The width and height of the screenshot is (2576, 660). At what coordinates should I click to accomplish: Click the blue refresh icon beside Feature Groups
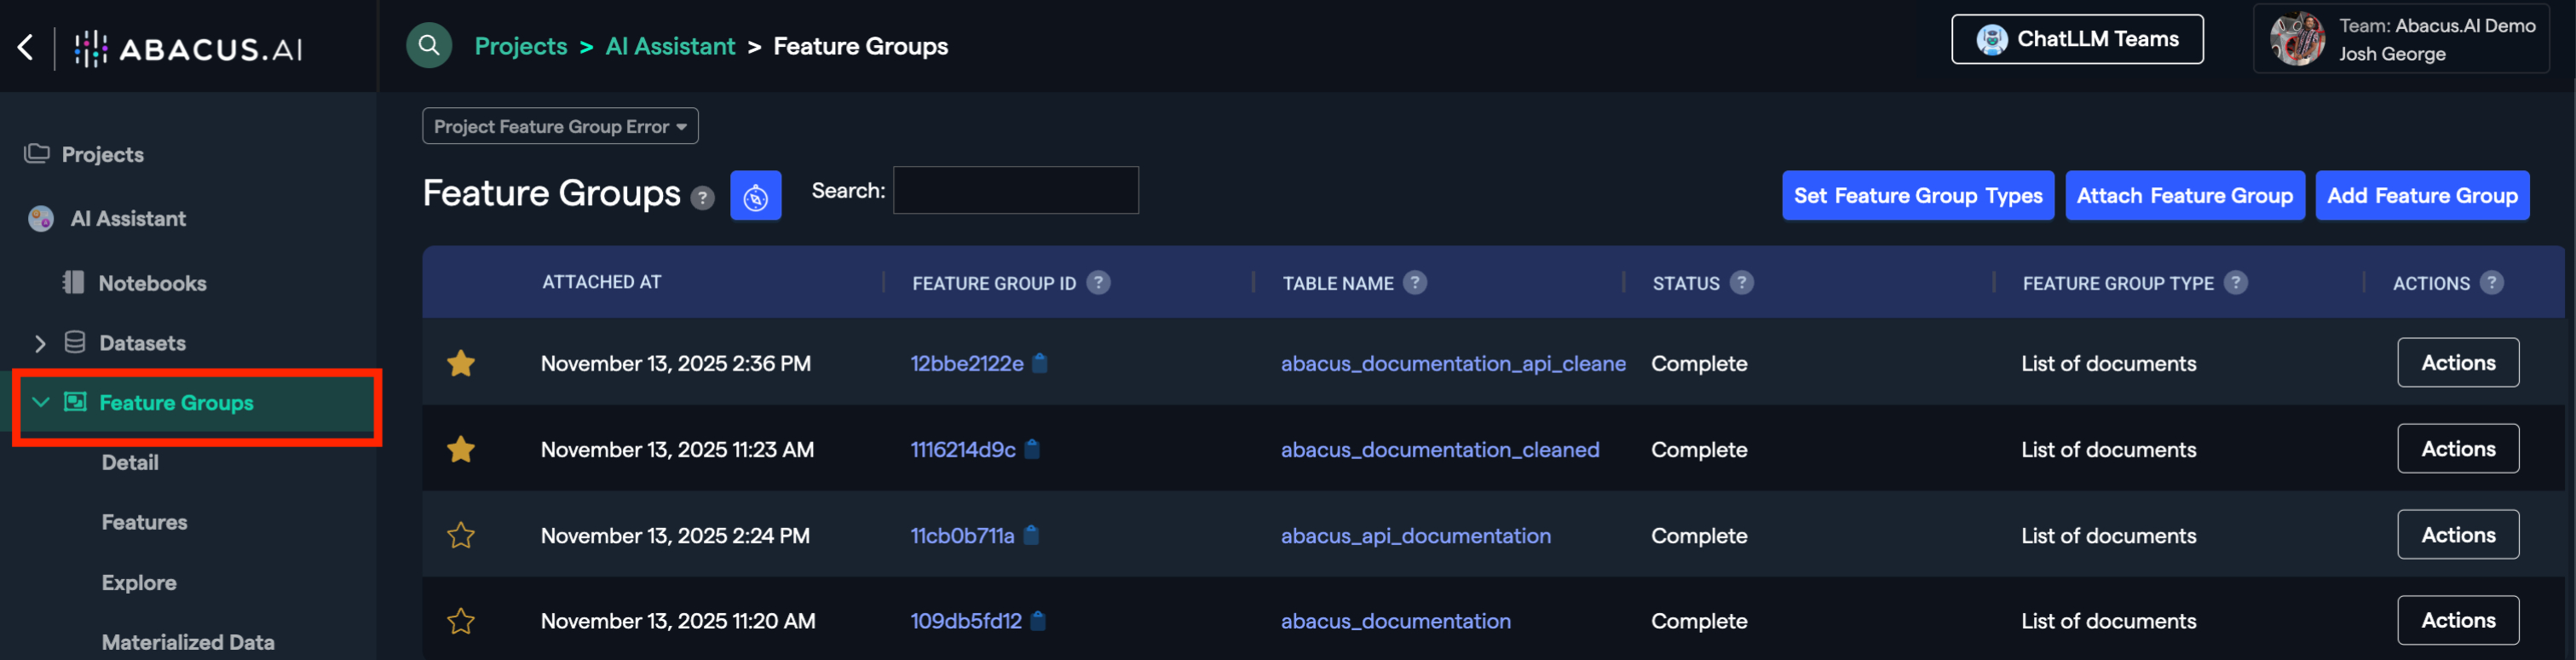tap(755, 196)
